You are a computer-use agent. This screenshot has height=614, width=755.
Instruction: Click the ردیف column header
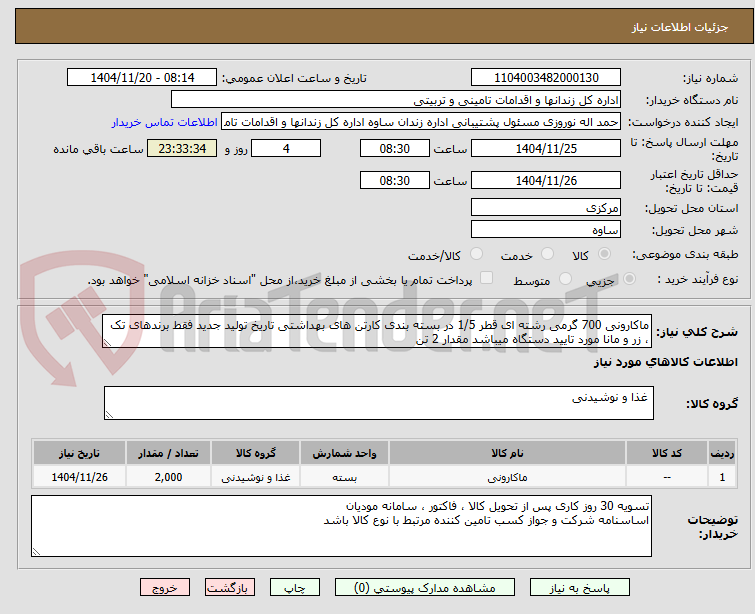coord(722,453)
